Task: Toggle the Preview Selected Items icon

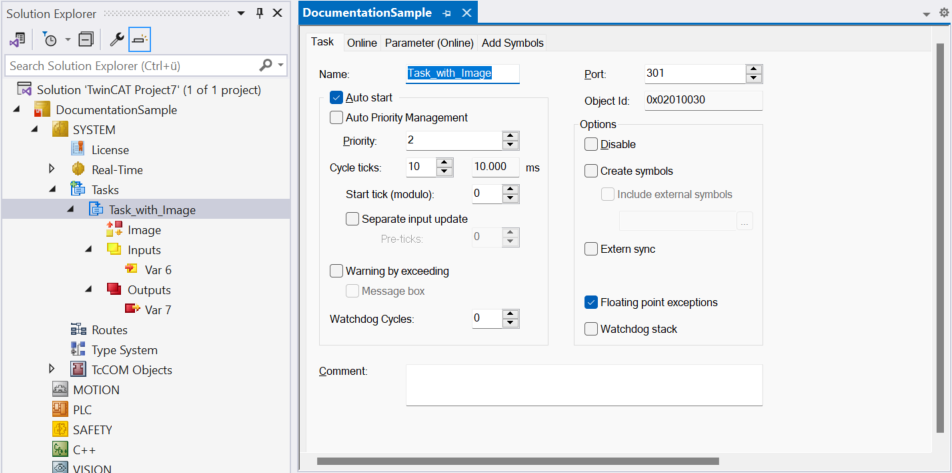Action: click(x=140, y=40)
